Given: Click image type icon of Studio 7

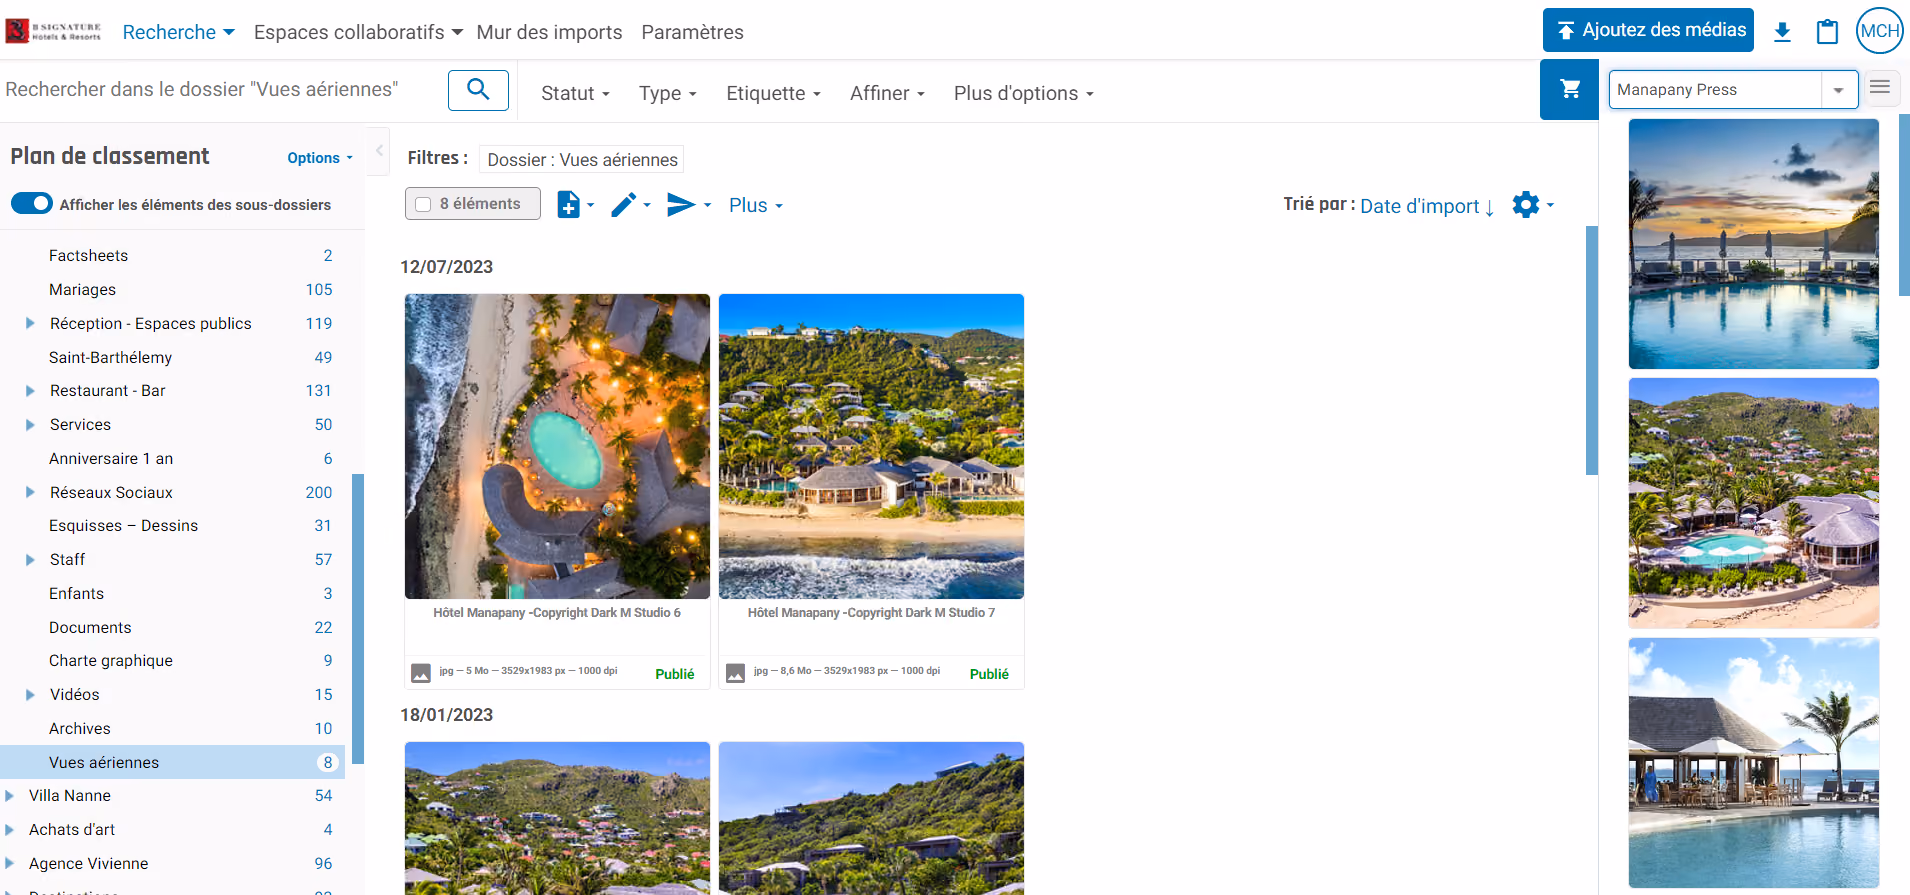Looking at the screenshot, I should pyautogui.click(x=735, y=673).
